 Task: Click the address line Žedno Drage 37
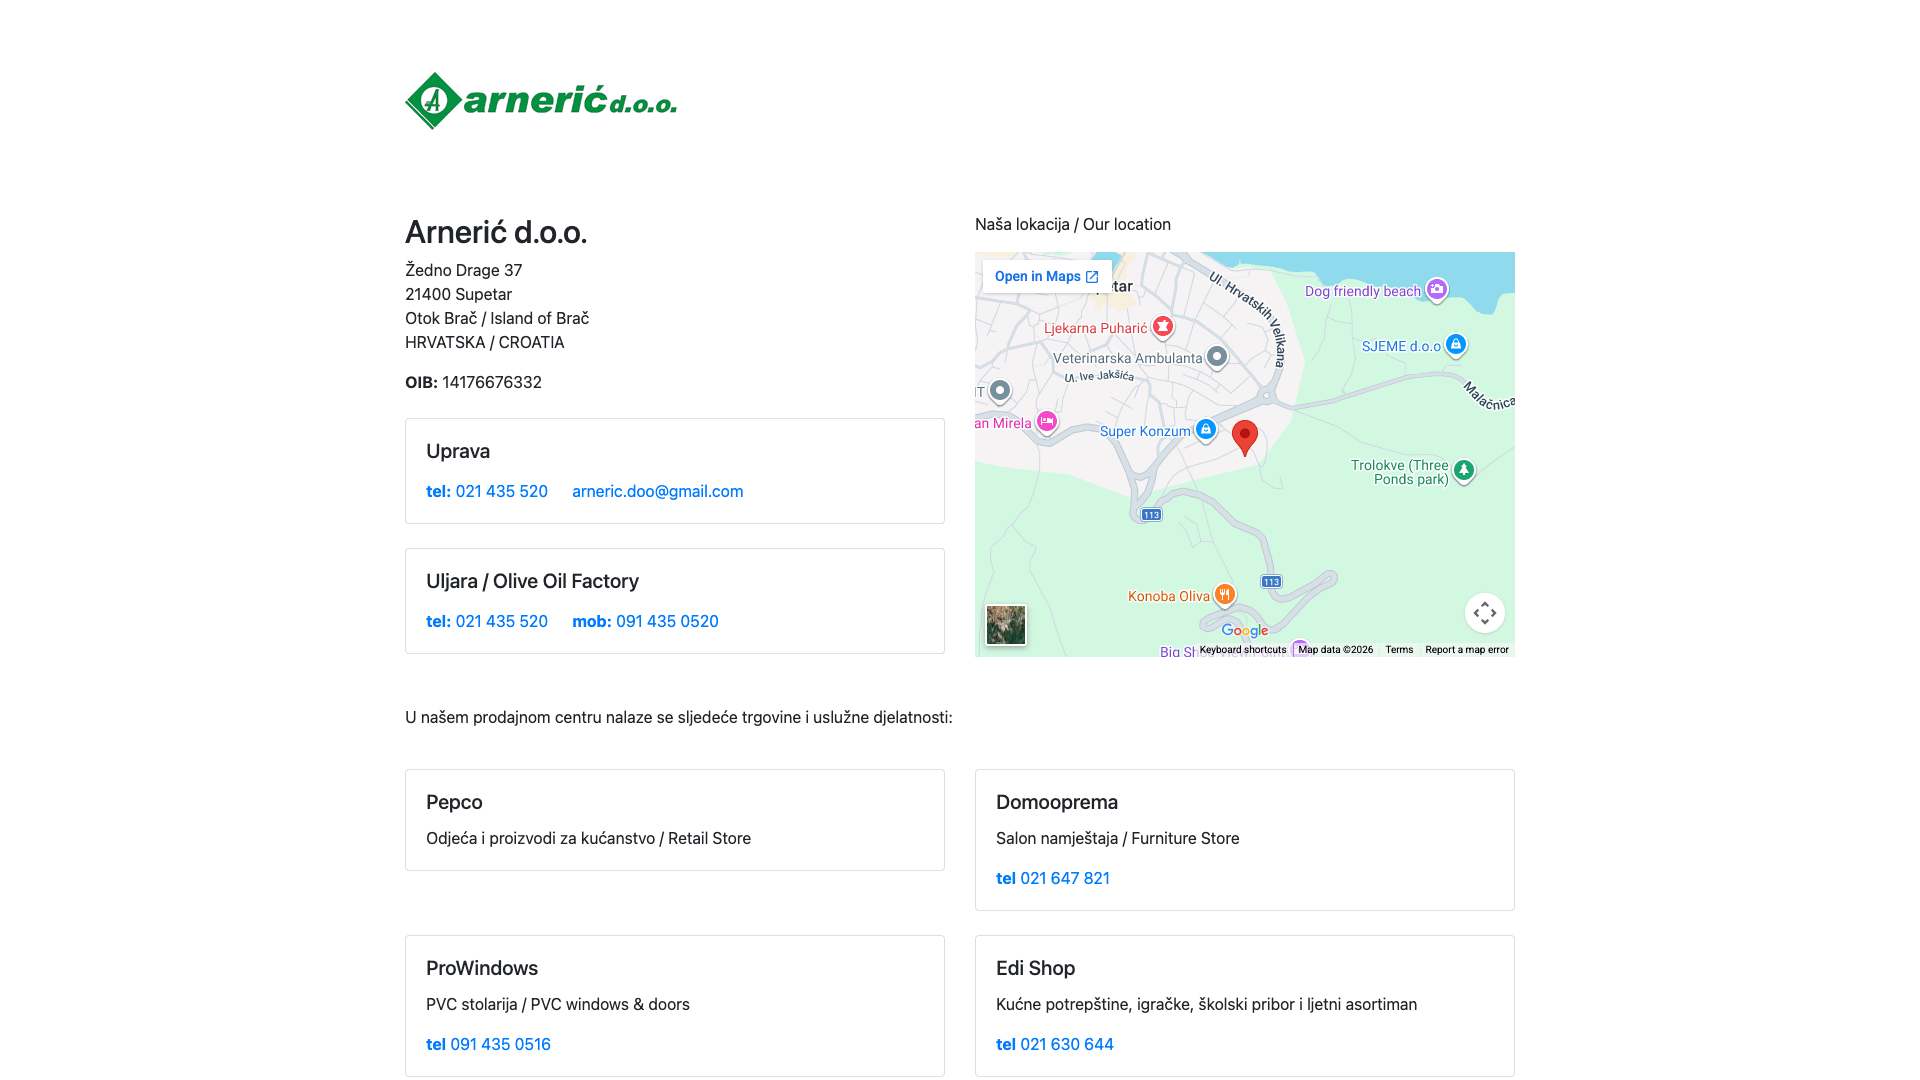(464, 270)
